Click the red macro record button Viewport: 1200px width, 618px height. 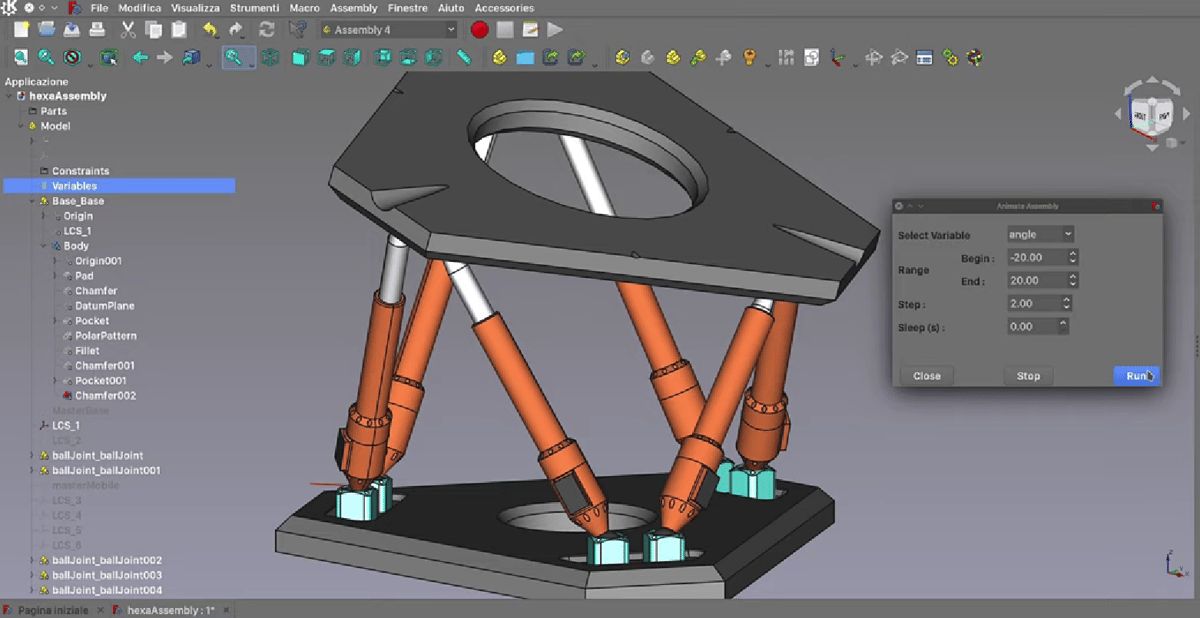coord(480,30)
